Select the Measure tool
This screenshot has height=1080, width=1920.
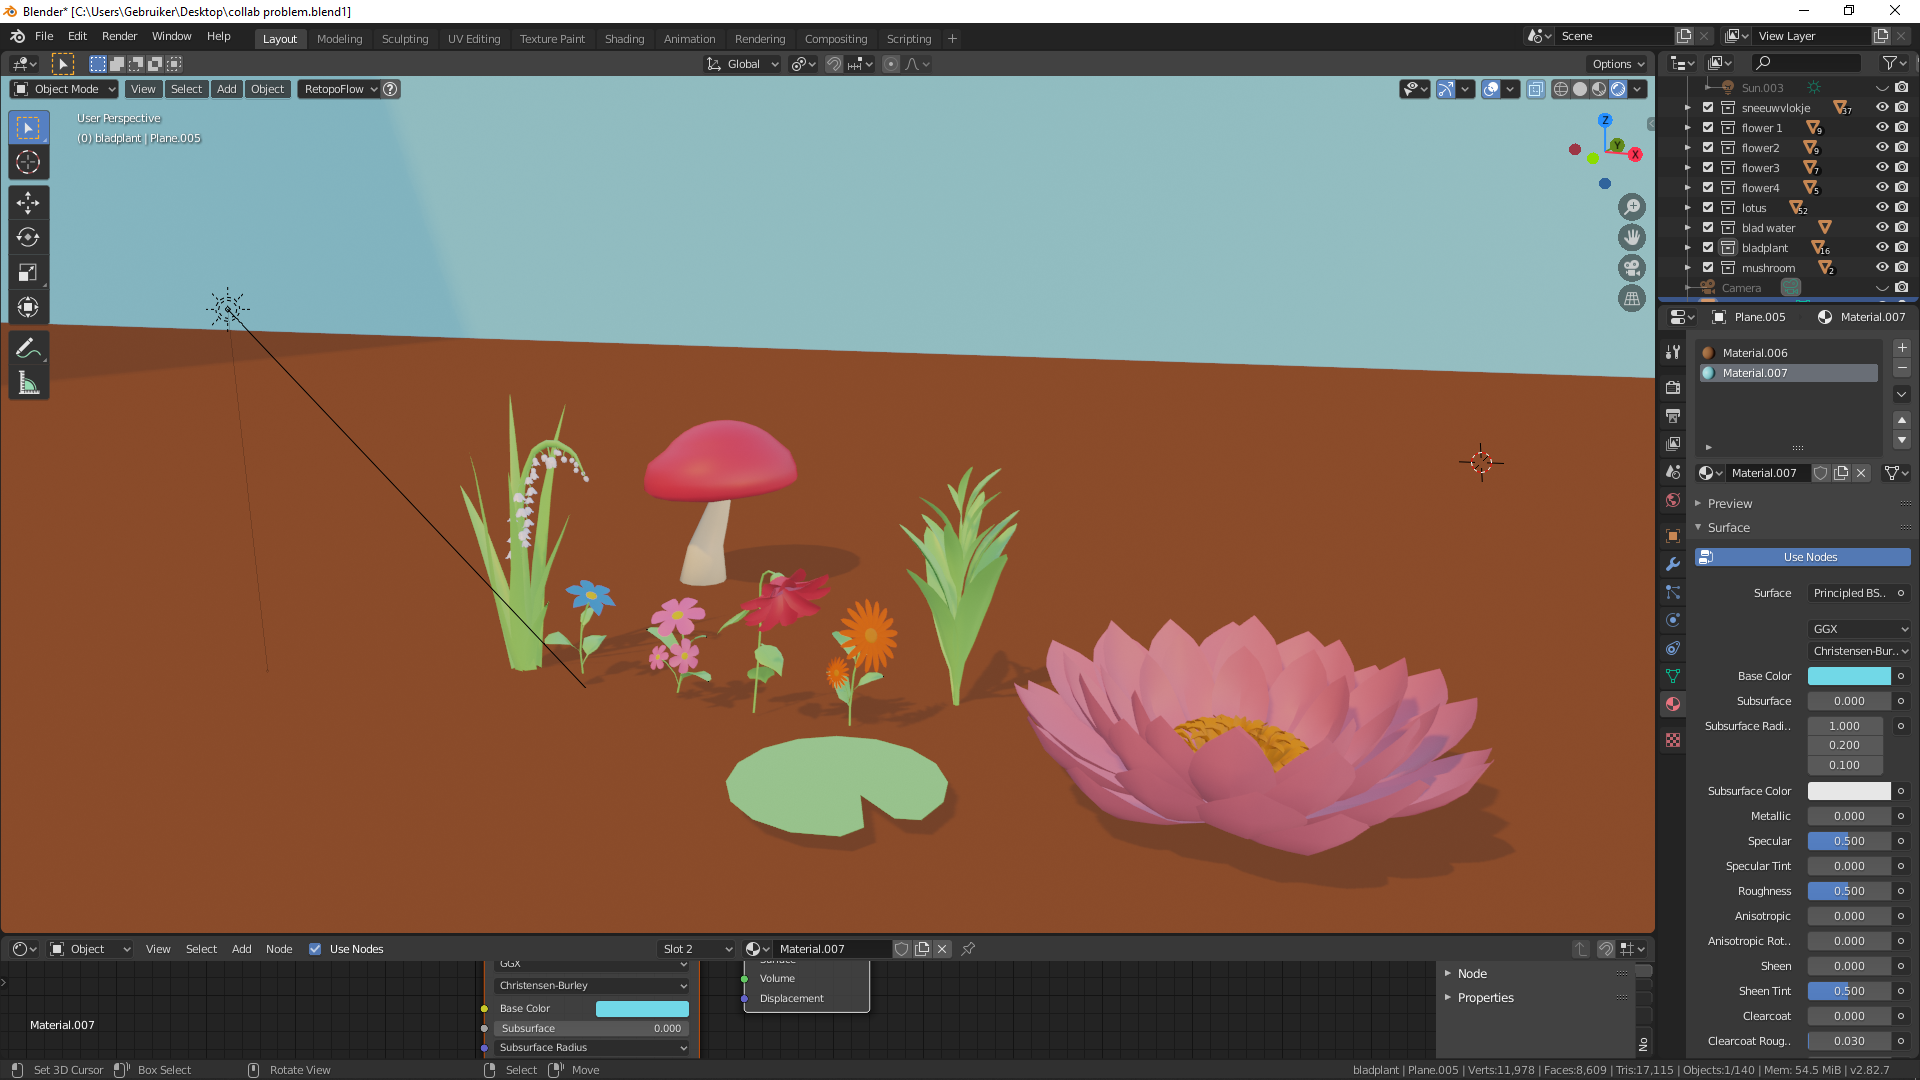tap(28, 383)
